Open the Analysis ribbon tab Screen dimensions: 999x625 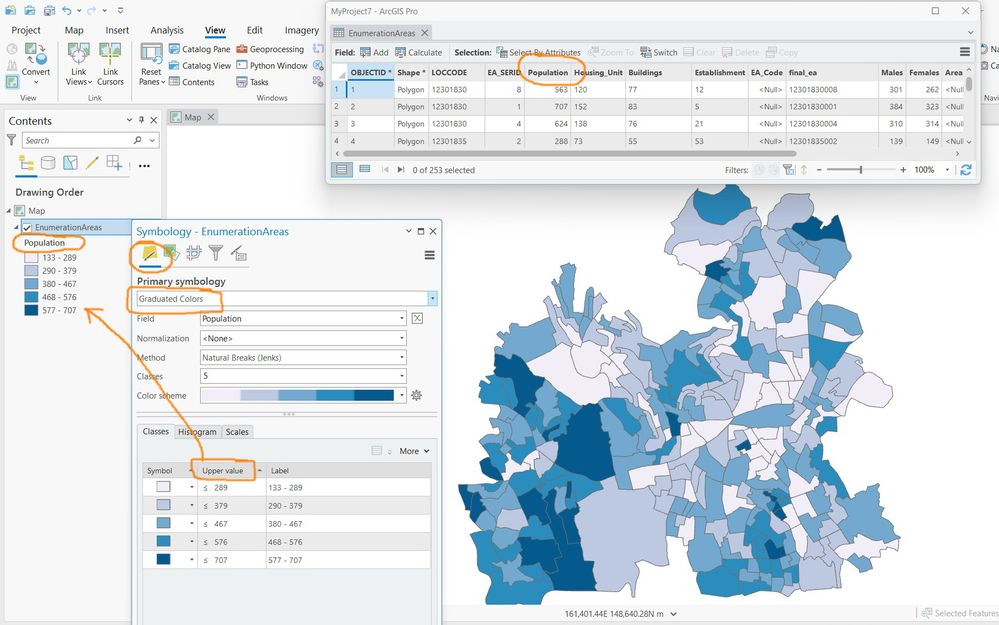(x=167, y=30)
